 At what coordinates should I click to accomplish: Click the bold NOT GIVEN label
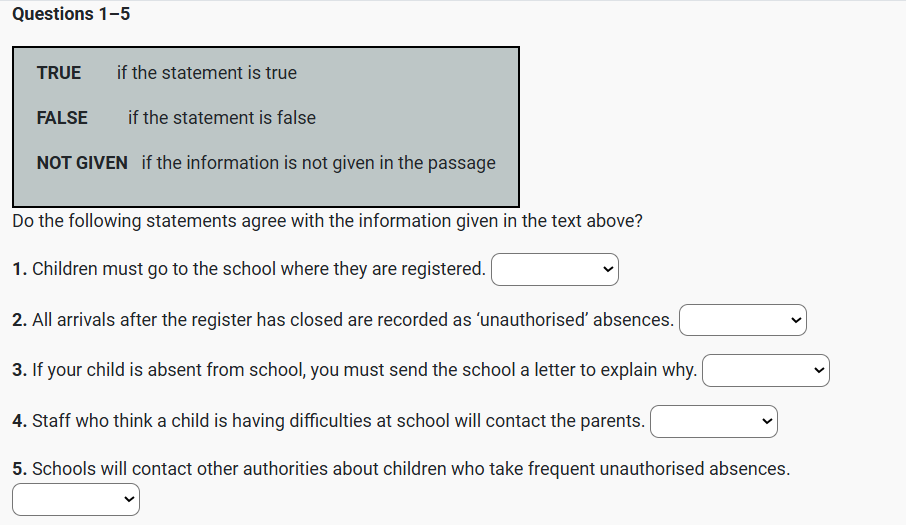(82, 163)
